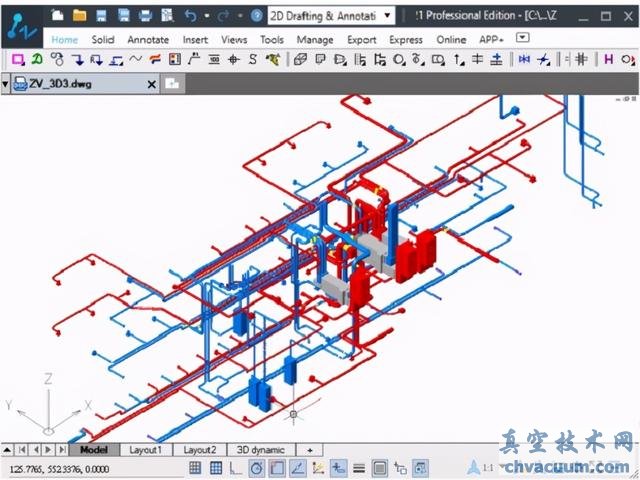
Task: Create a new drawing from quick access toolbar
Action: (58, 16)
